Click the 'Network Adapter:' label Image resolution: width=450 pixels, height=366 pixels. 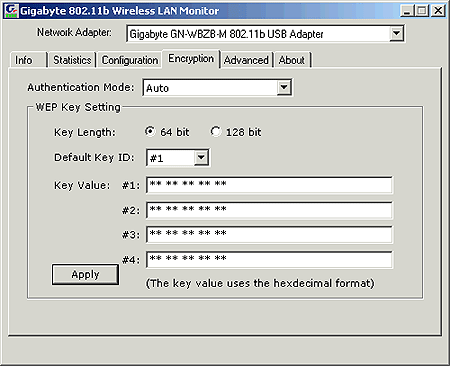pos(74,32)
